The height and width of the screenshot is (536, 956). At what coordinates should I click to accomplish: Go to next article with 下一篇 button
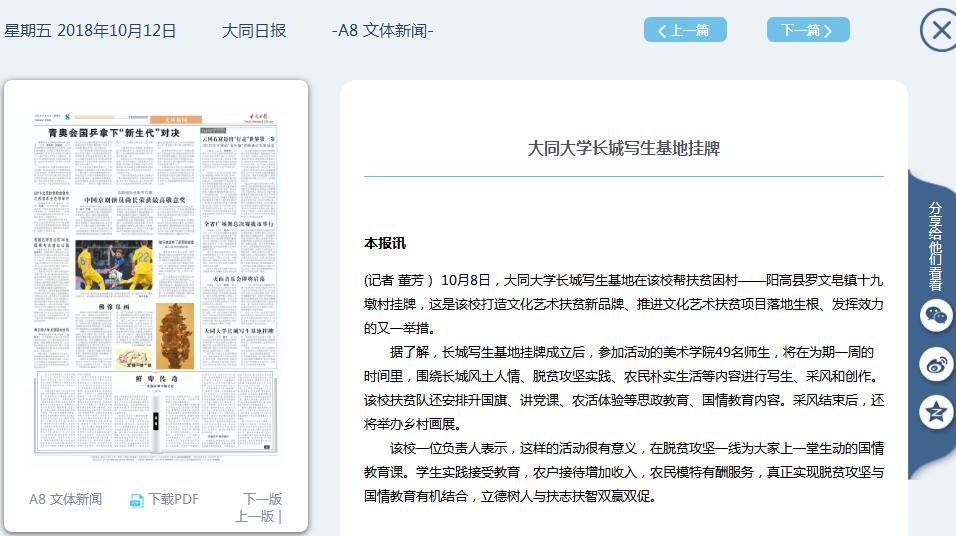click(808, 30)
